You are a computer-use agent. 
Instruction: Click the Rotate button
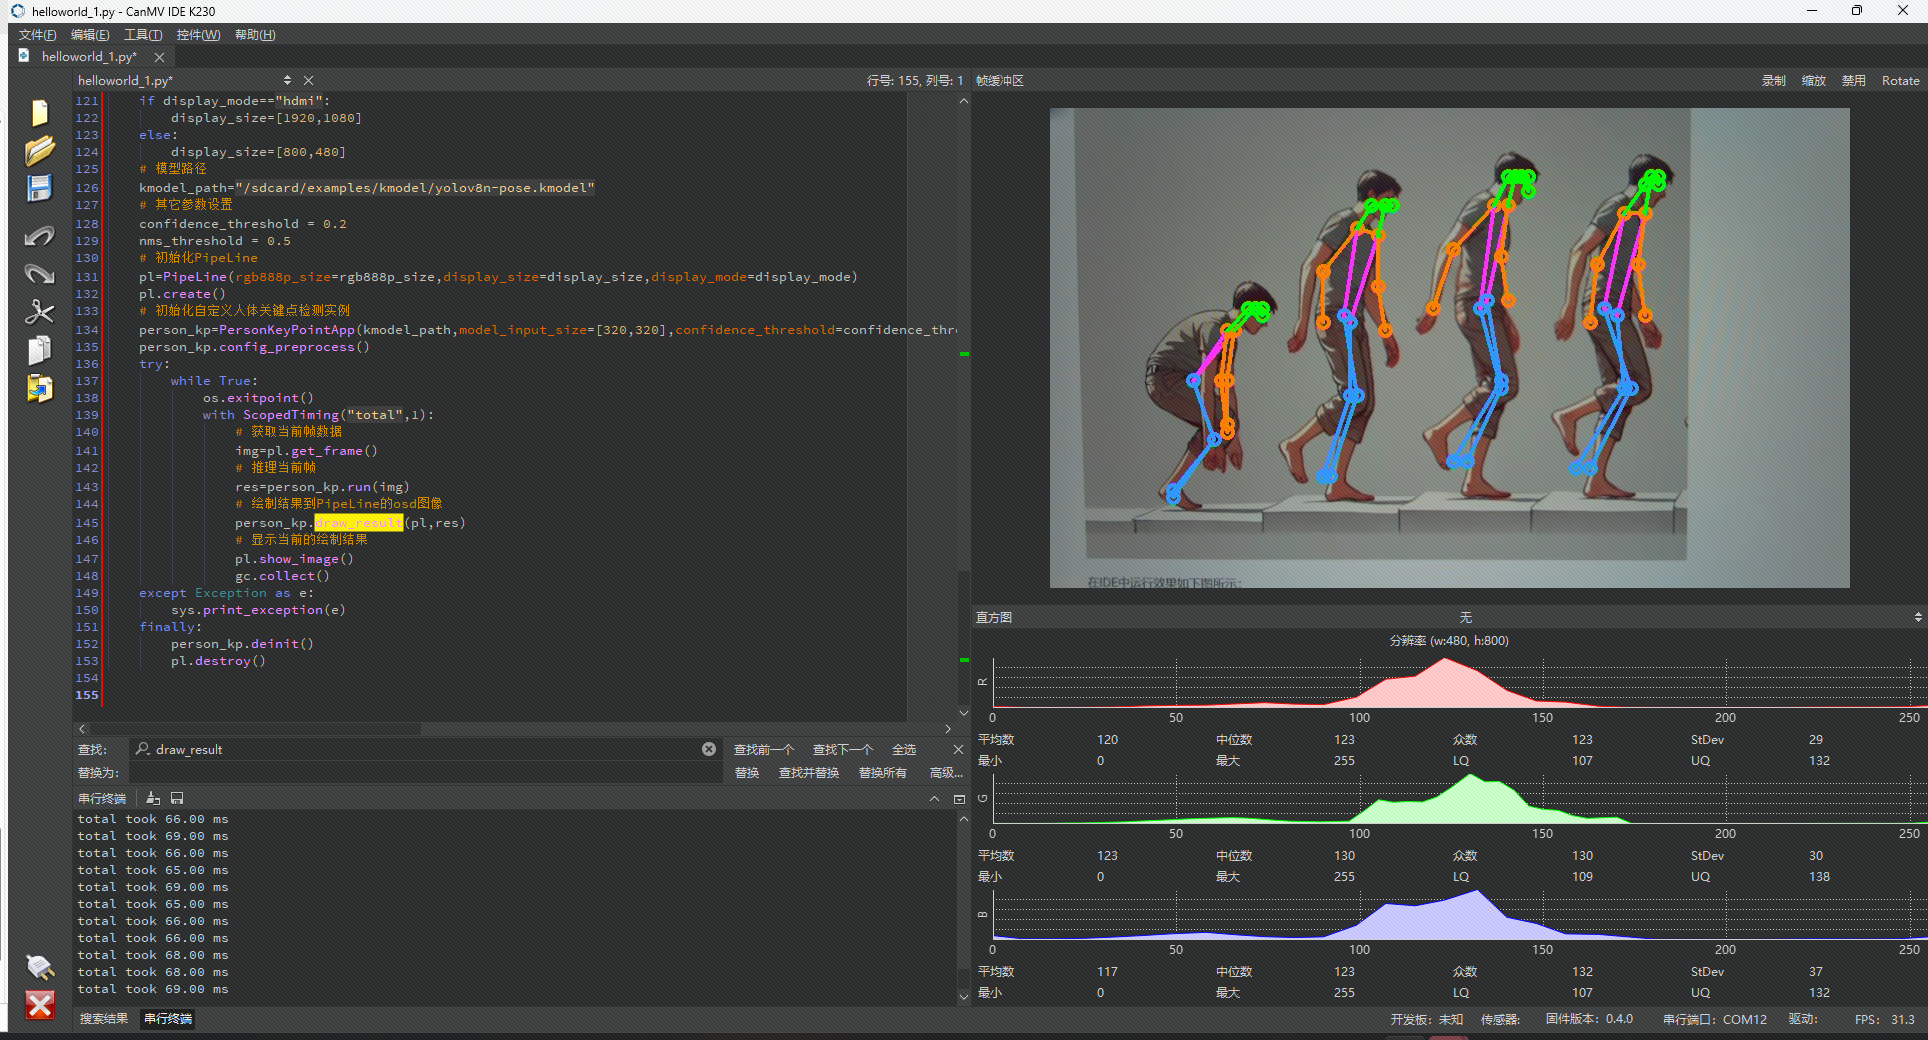tap(1900, 81)
